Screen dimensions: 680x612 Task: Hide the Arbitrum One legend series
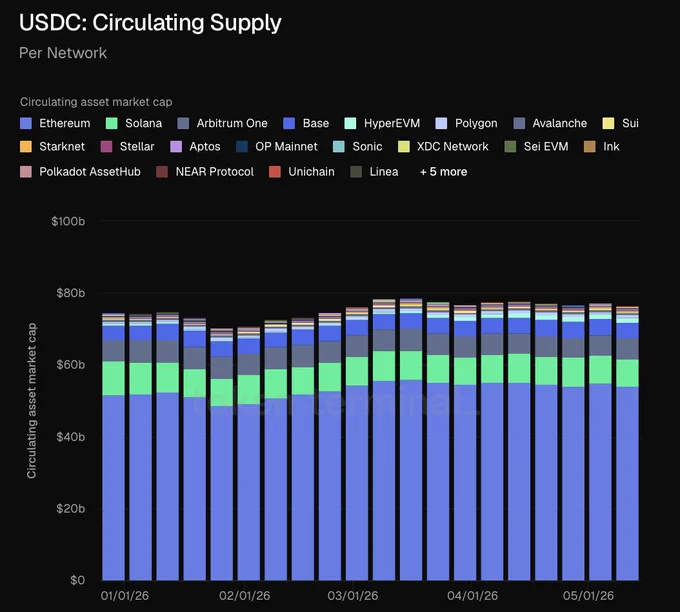point(222,123)
